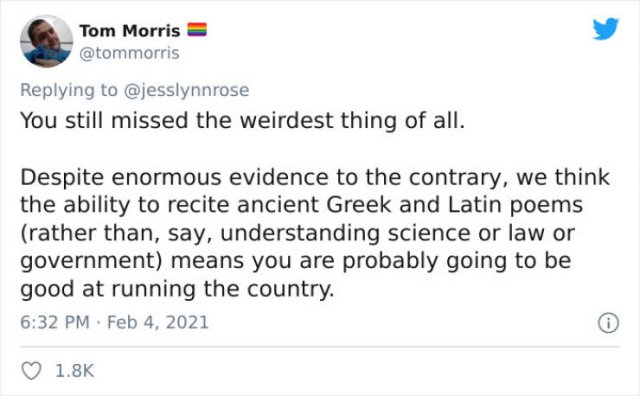The width and height of the screenshot is (640, 396).
Task: Open the @jesslynnrose mention link
Action: coord(186,90)
